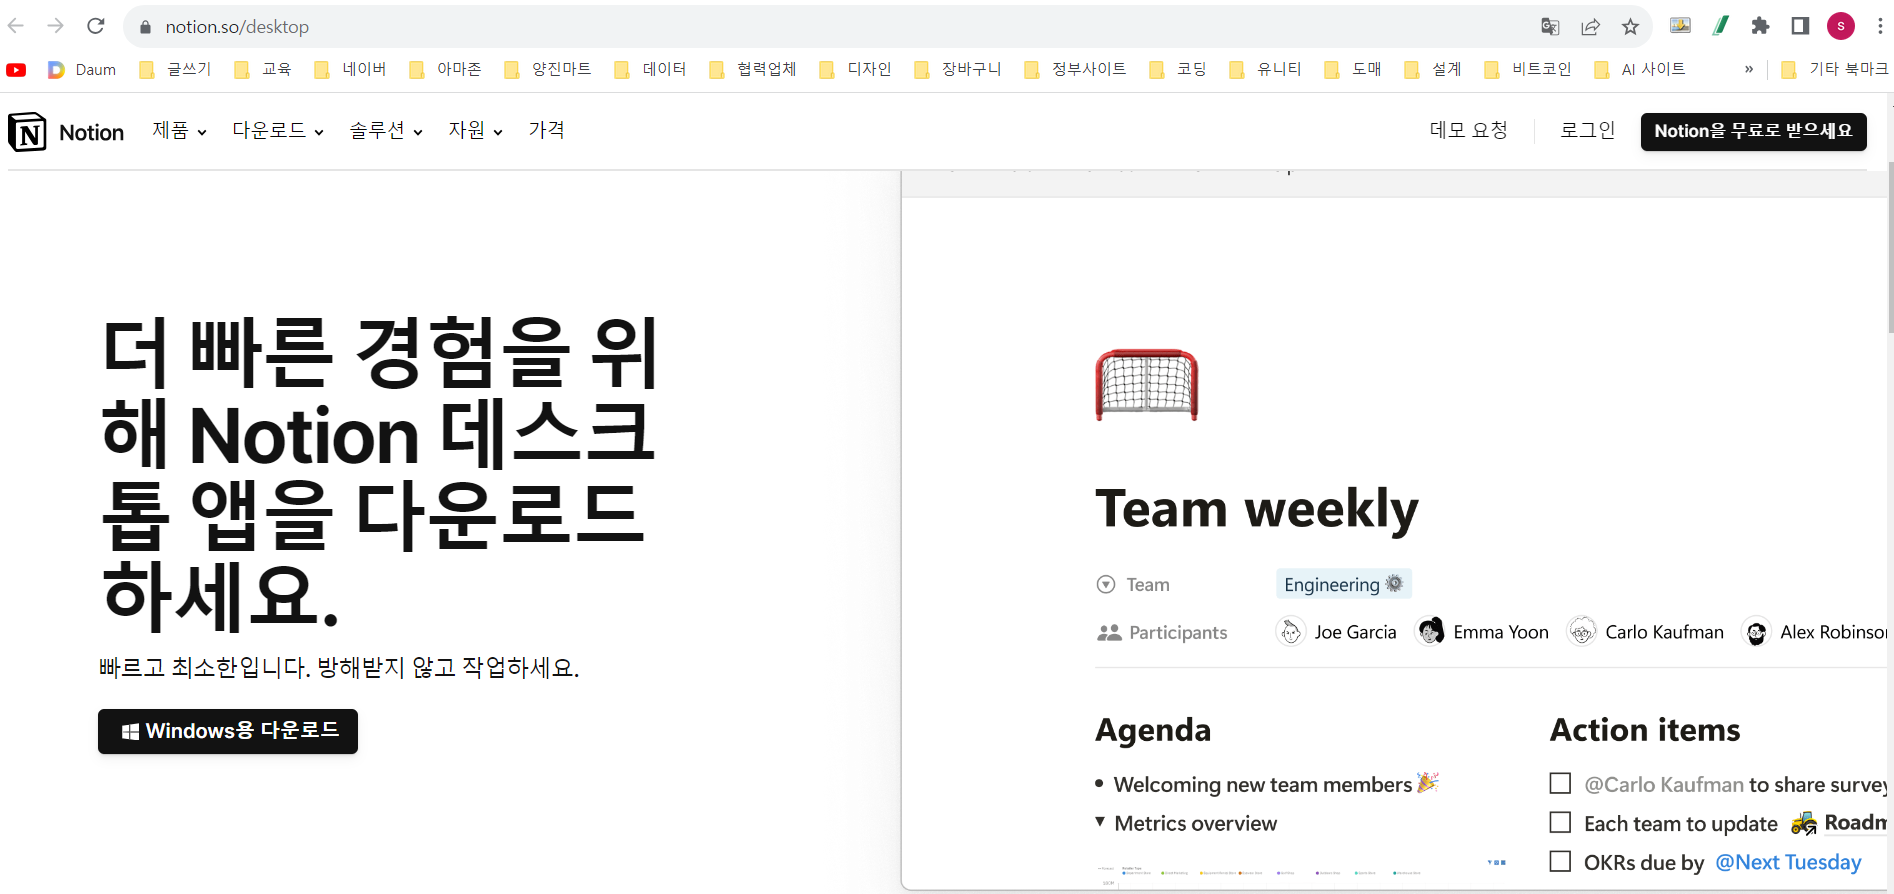Click the Team property select icon
The width and height of the screenshot is (1894, 894).
[x=1106, y=584]
